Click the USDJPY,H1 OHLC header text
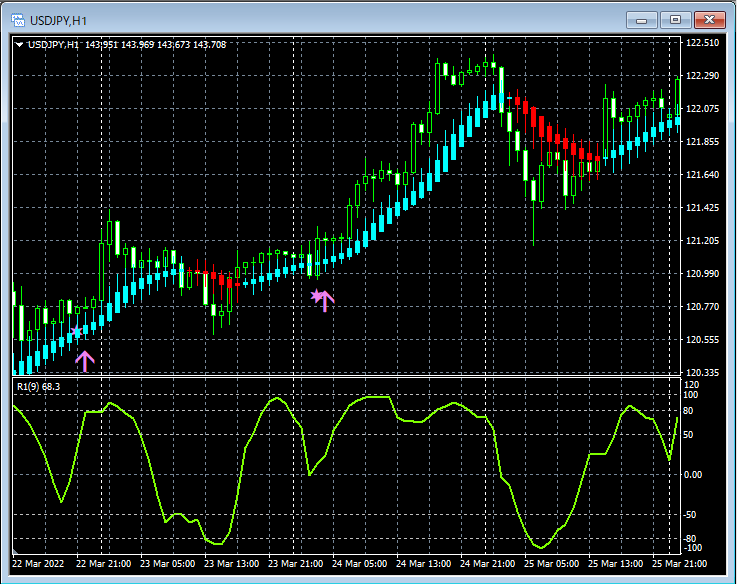Screen dimensions: 738x584 point(127,45)
